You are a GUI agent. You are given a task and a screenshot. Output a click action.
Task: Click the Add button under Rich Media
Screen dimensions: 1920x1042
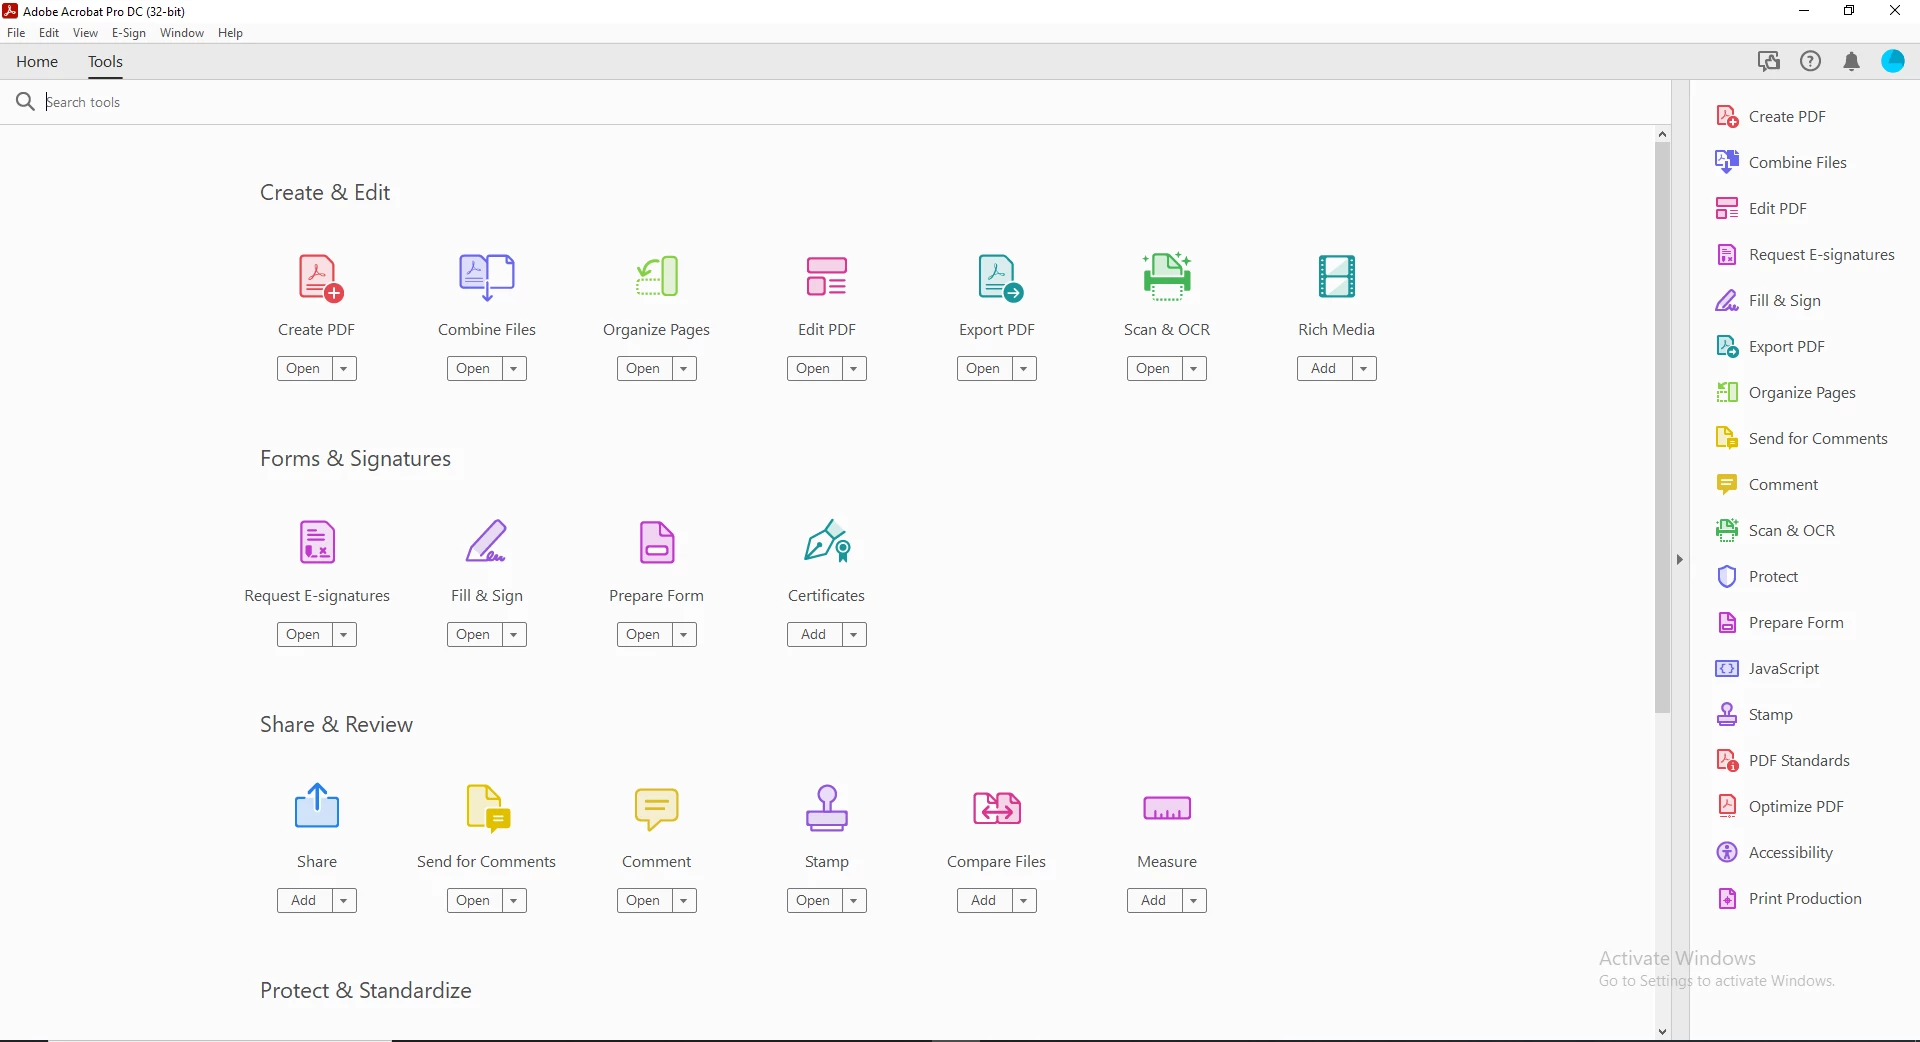click(x=1324, y=369)
